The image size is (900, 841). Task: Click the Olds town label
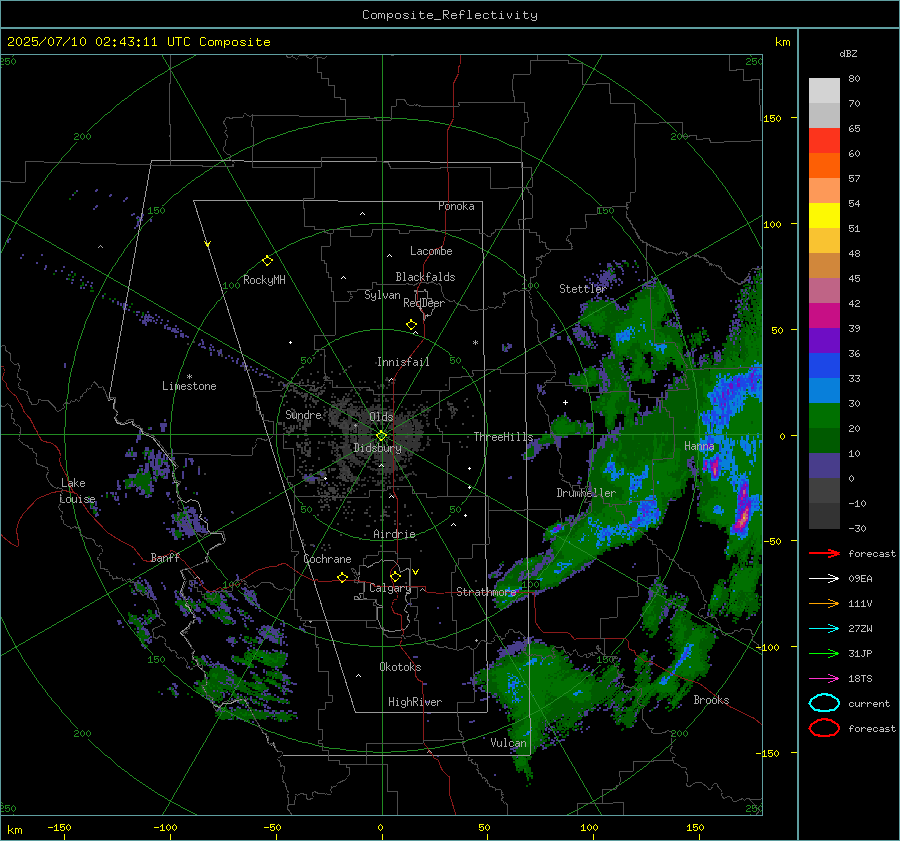tap(381, 417)
